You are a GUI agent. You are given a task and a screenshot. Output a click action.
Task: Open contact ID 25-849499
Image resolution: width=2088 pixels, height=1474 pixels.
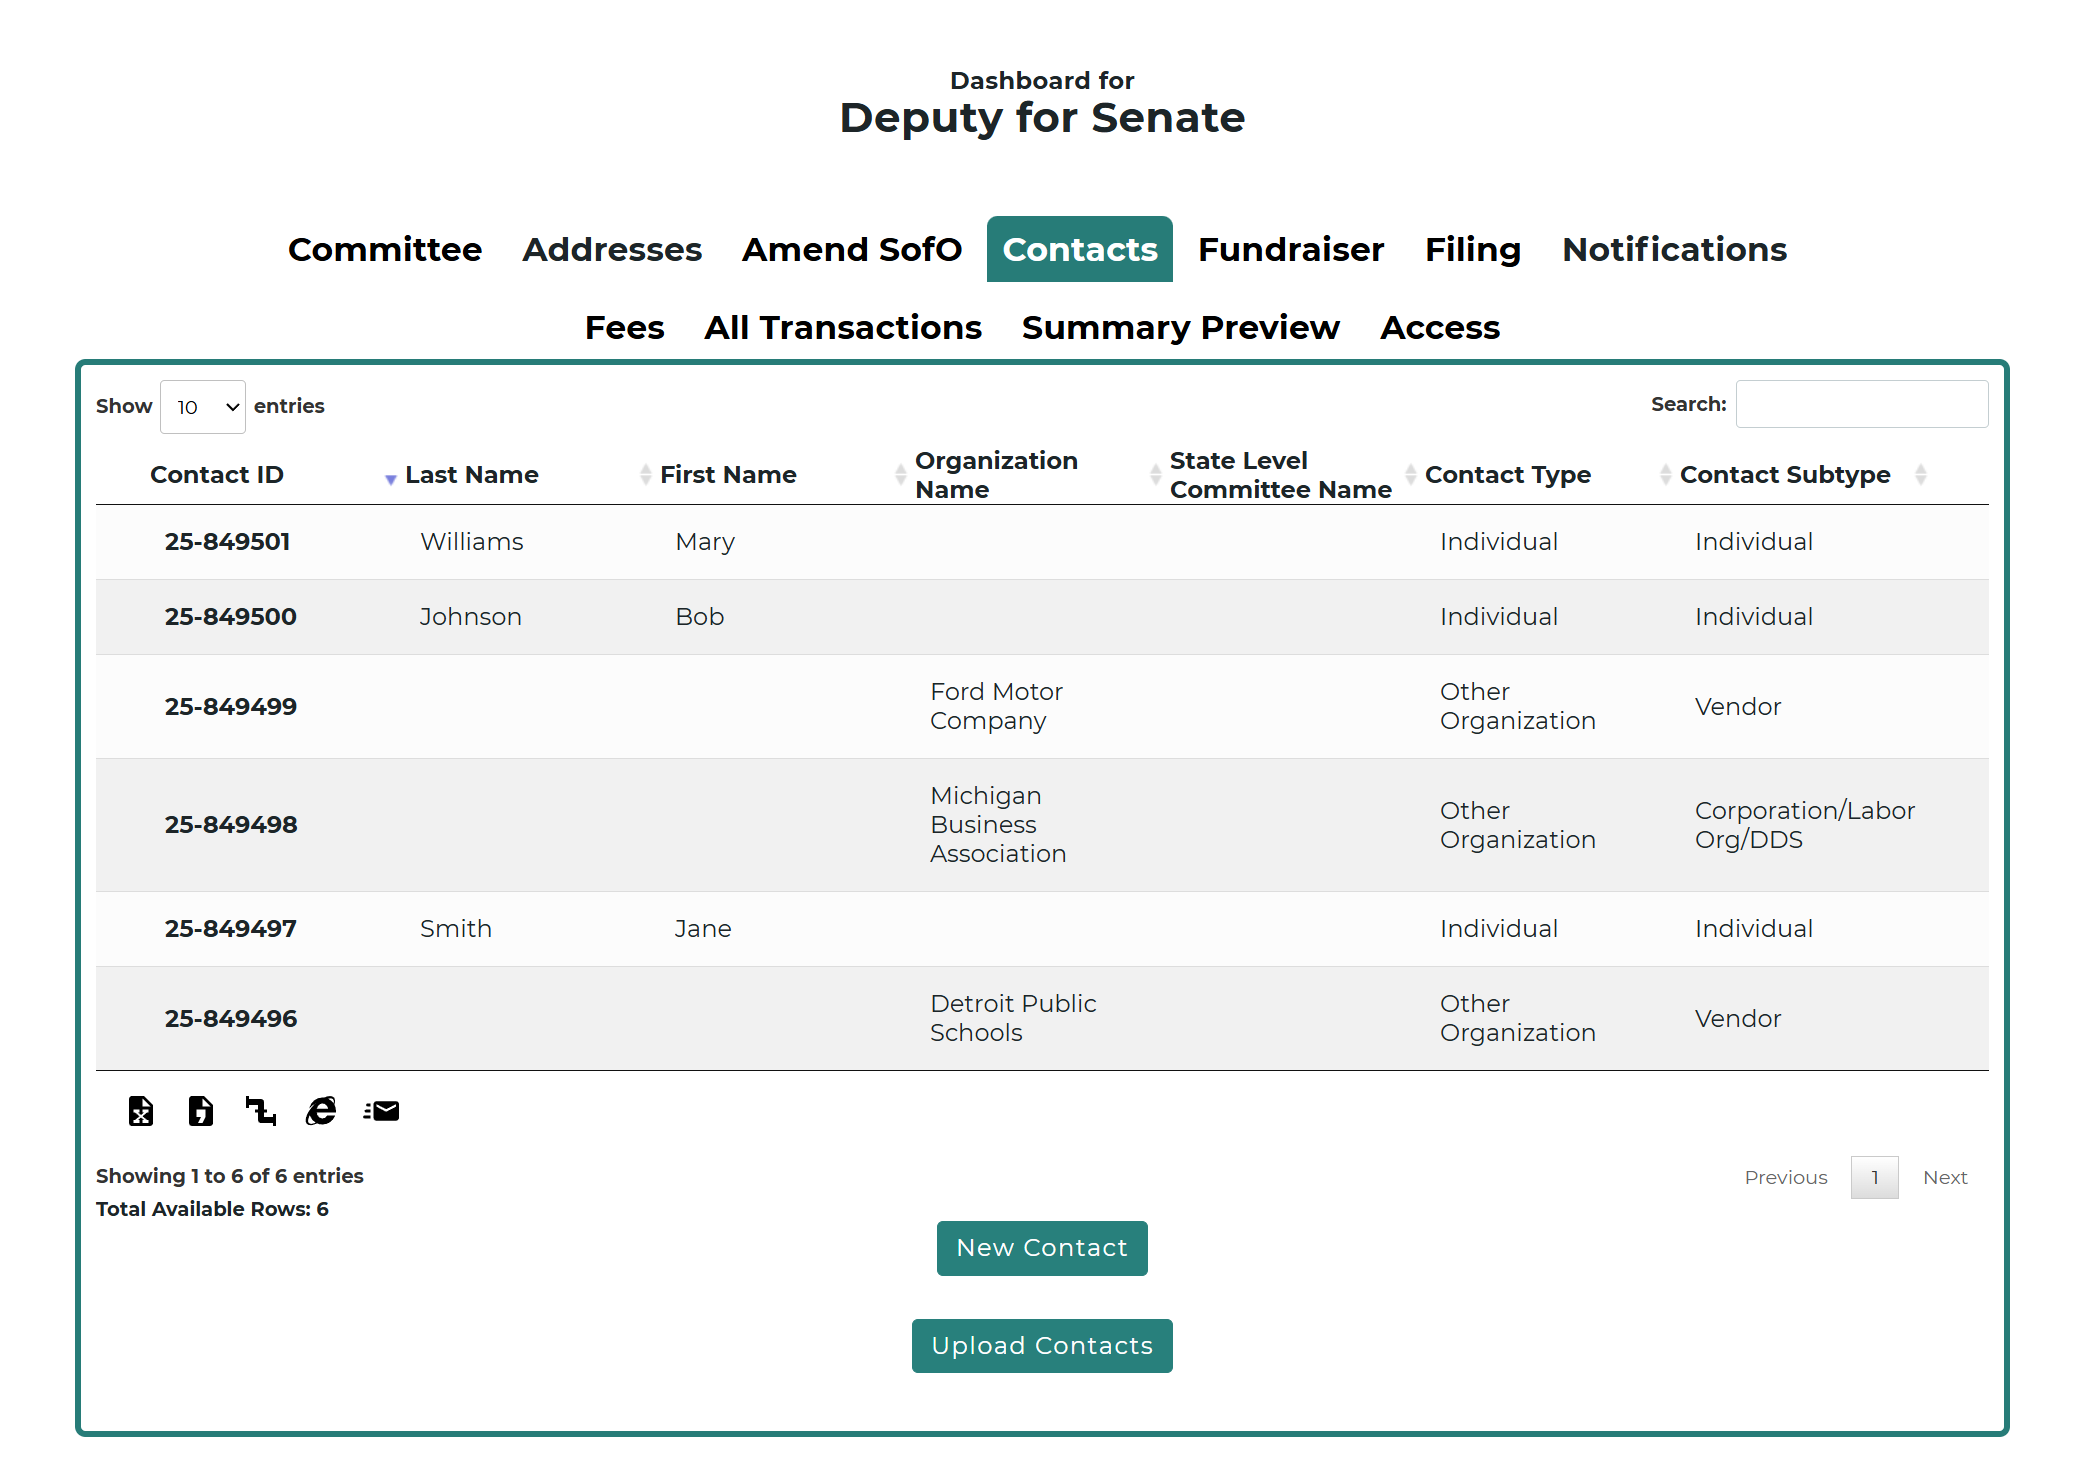click(x=231, y=707)
